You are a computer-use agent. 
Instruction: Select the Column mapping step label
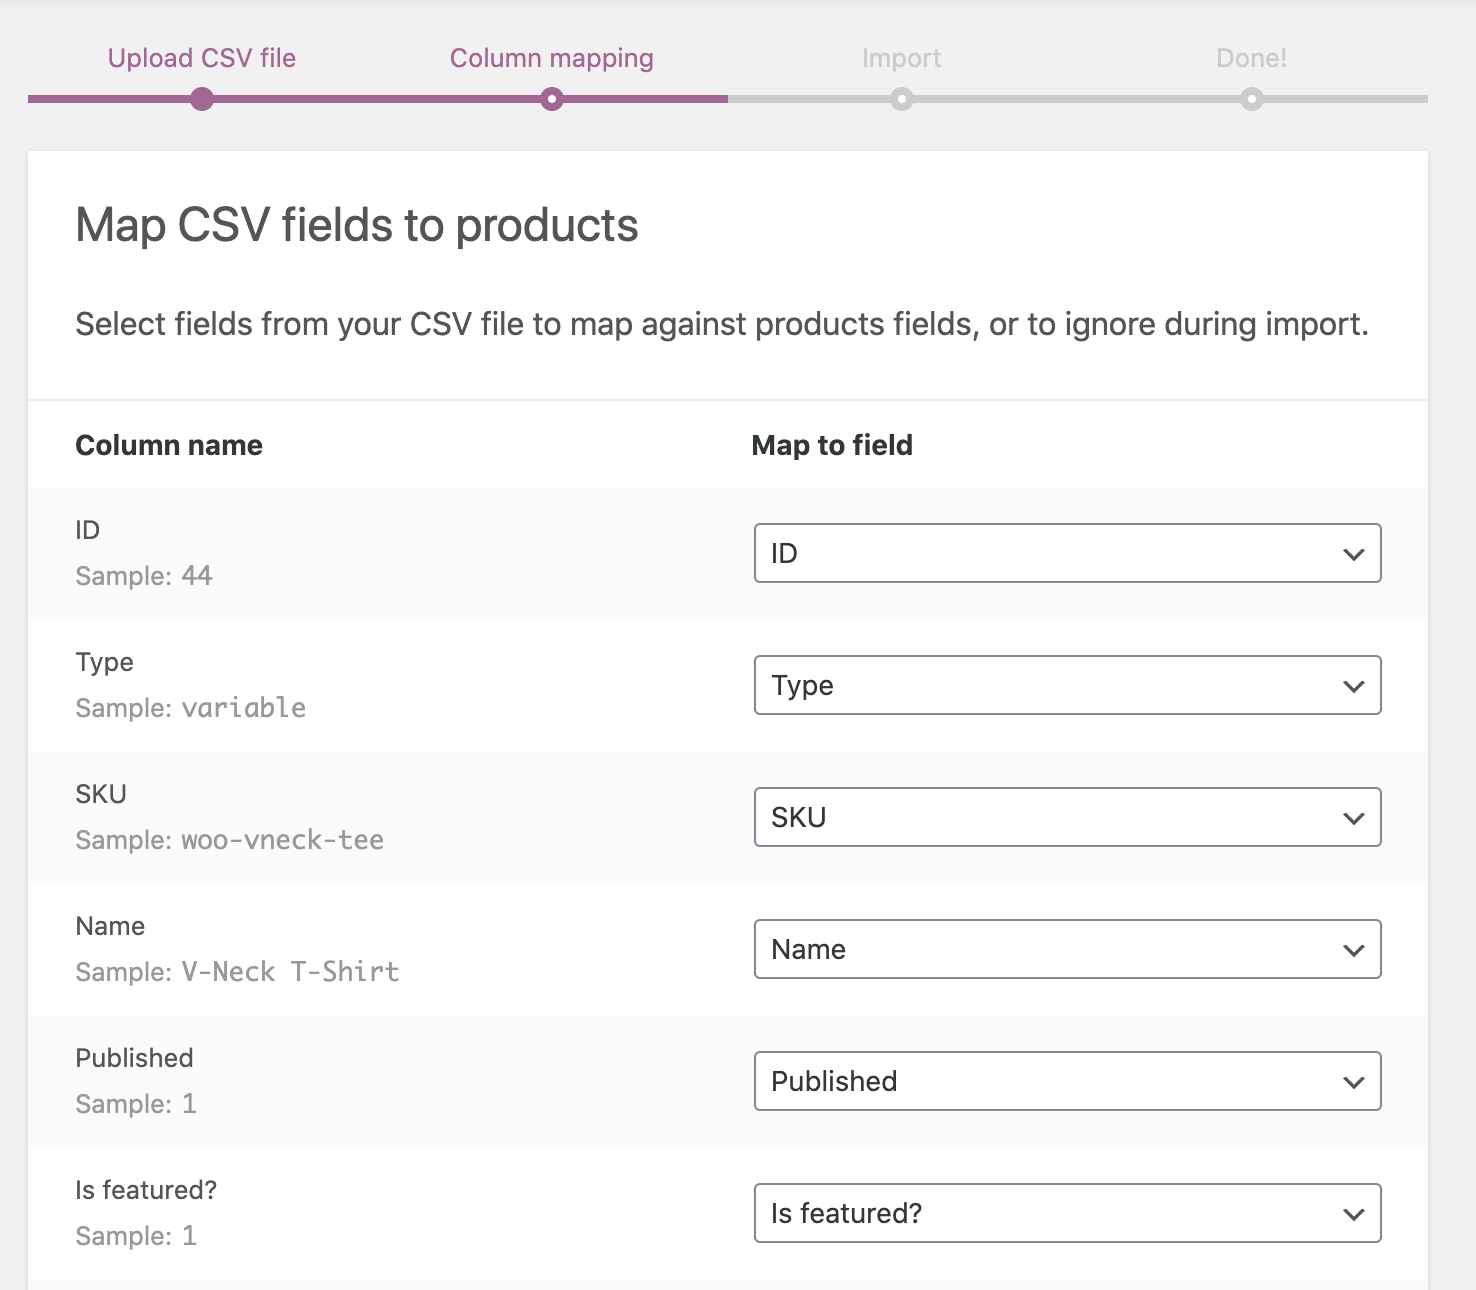pos(551,57)
